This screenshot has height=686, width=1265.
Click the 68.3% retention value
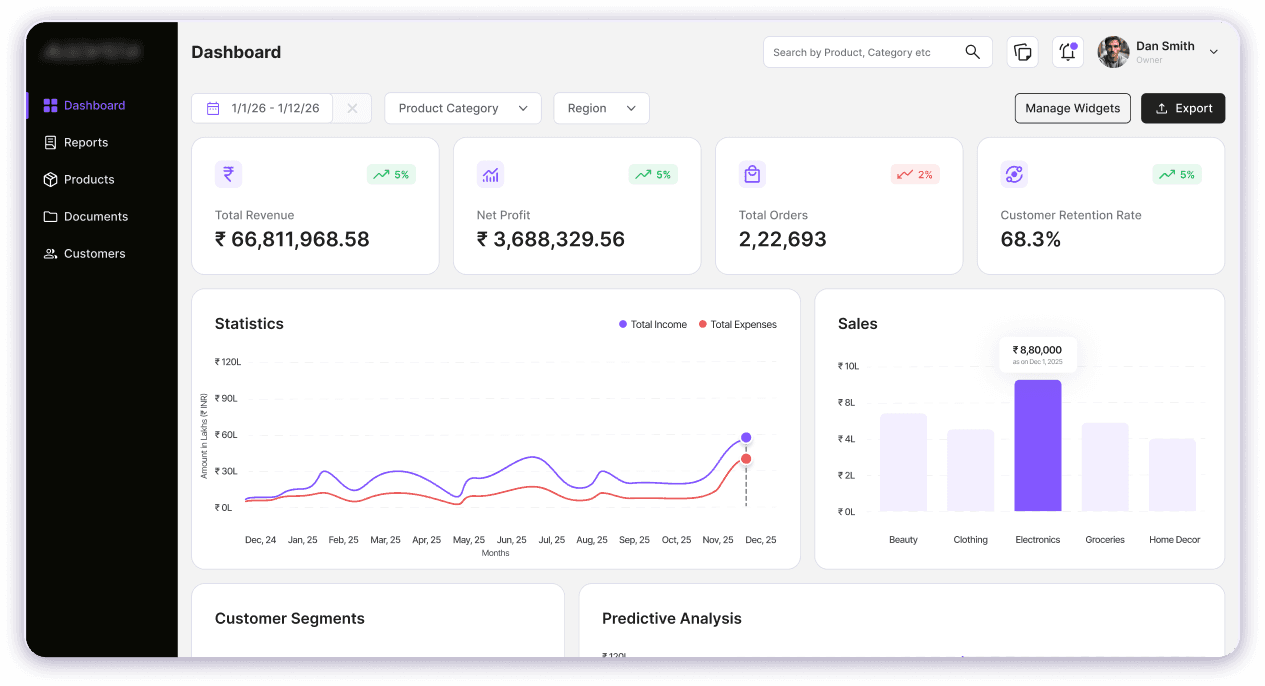coord(1031,239)
